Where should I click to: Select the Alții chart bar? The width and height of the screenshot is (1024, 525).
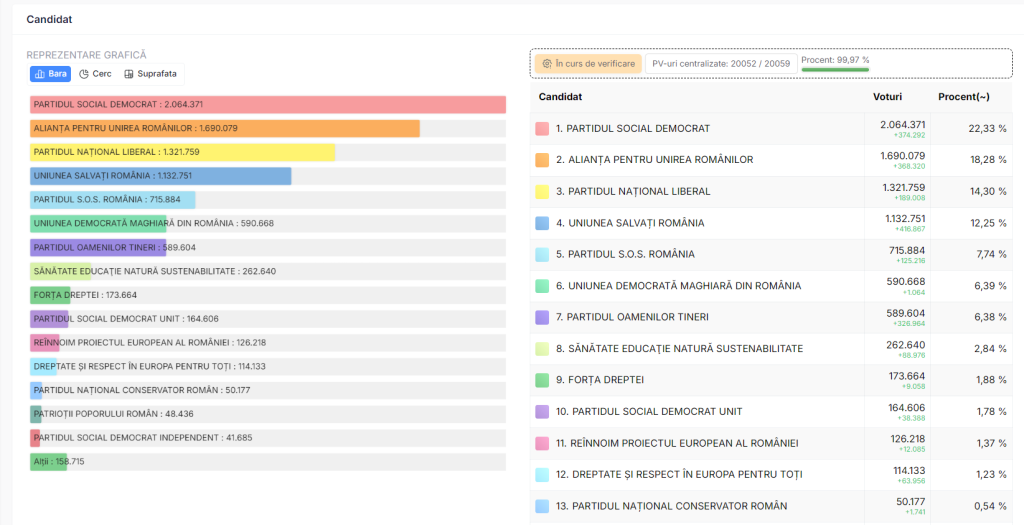click(x=48, y=462)
